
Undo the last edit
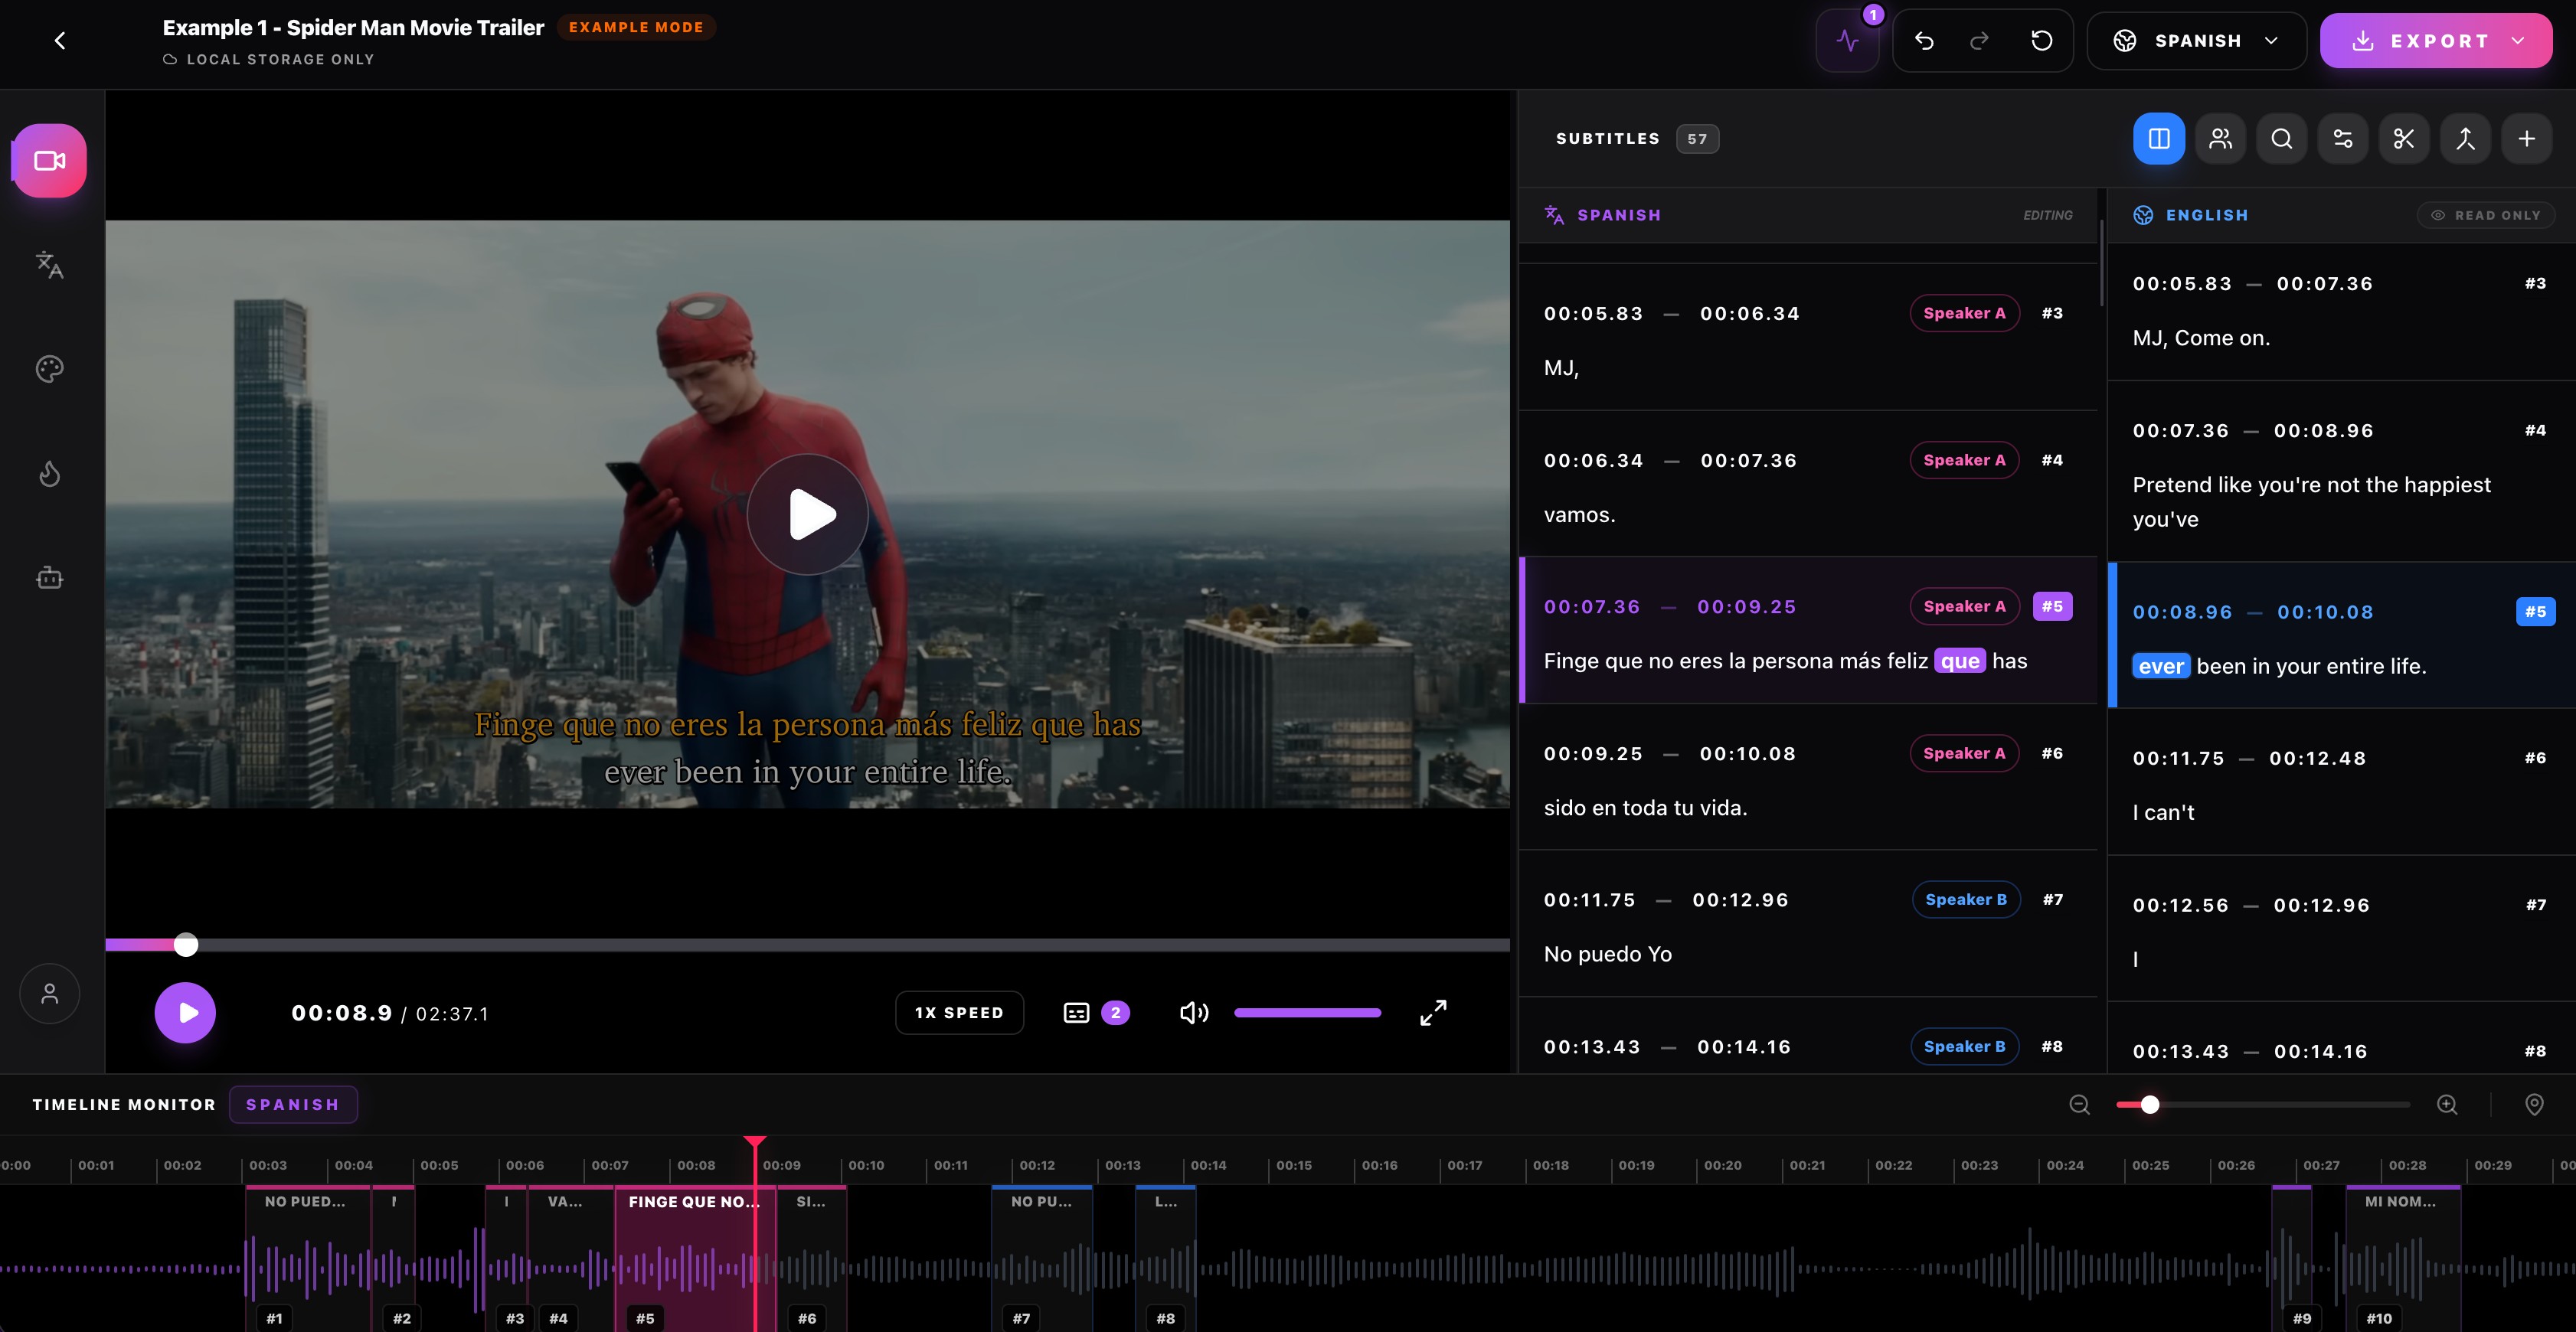point(1924,40)
